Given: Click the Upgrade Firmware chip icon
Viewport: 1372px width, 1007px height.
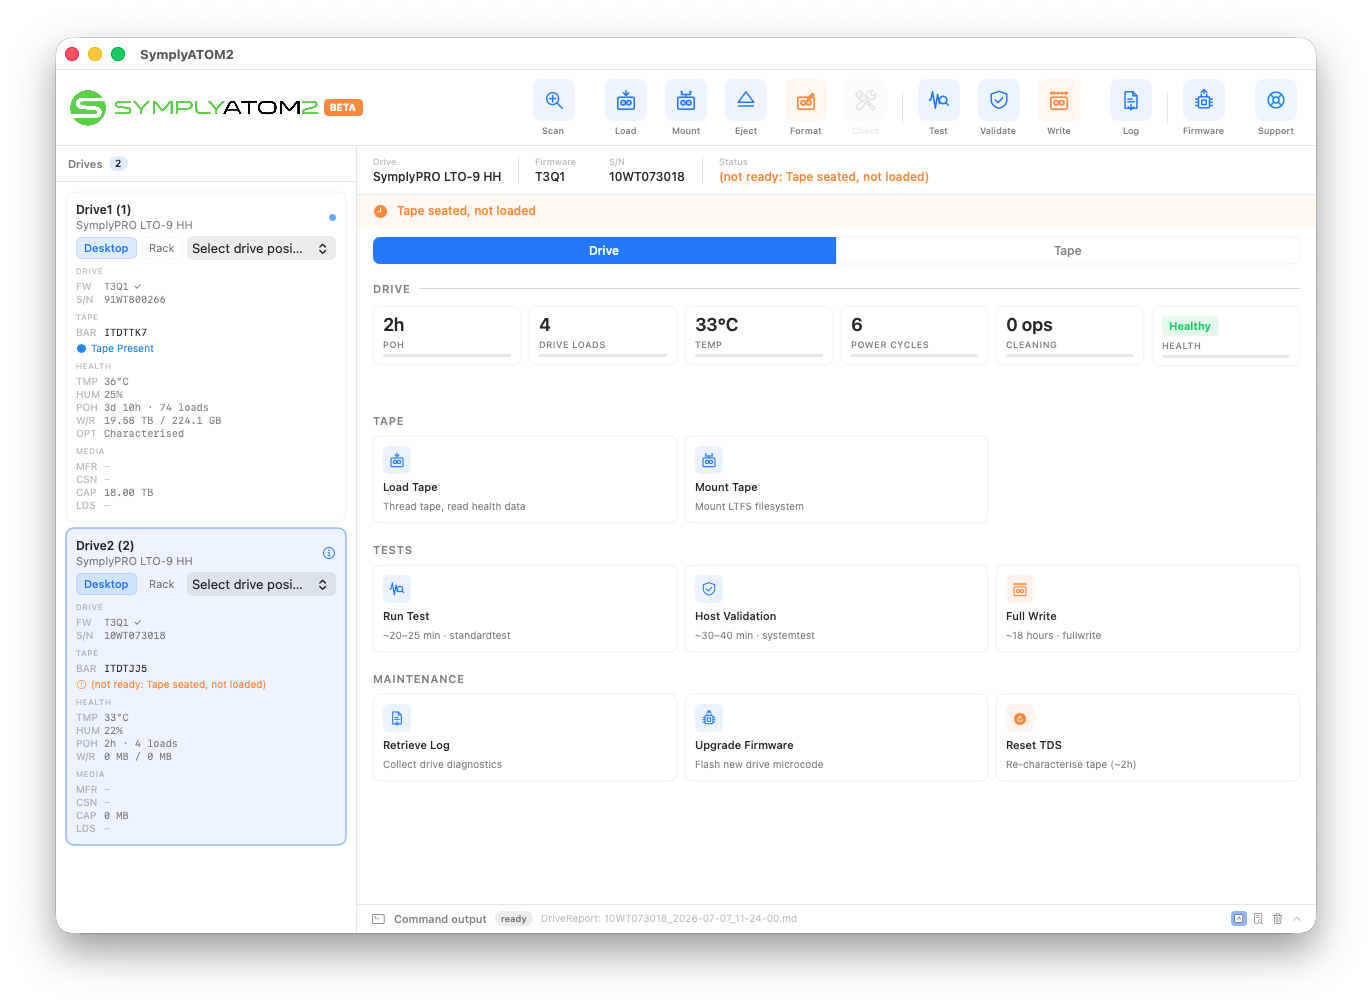Looking at the screenshot, I should 709,718.
